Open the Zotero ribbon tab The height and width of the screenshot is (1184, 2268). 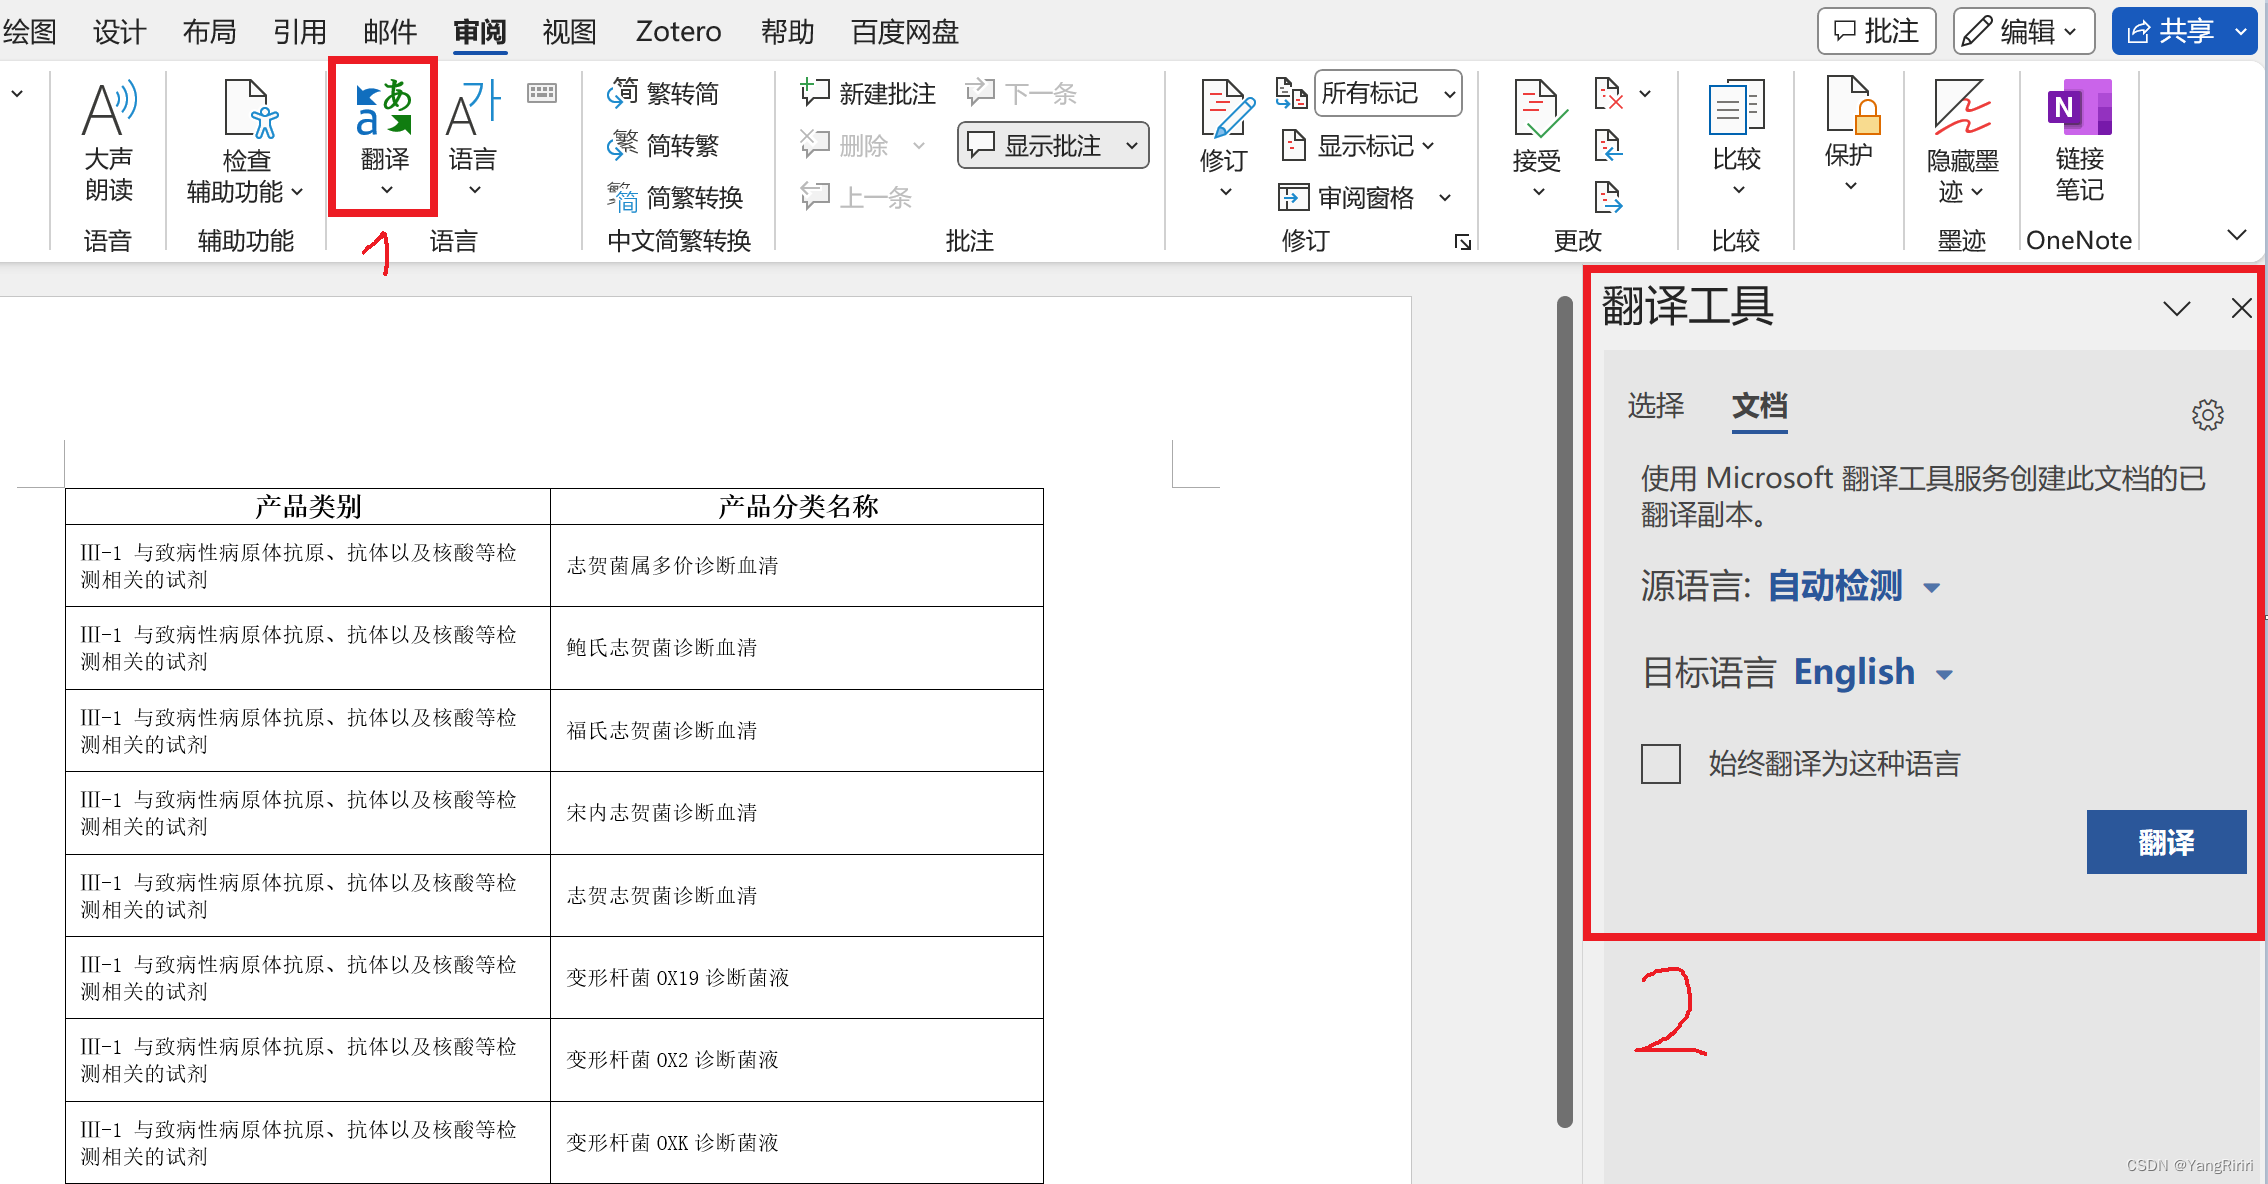point(678,32)
